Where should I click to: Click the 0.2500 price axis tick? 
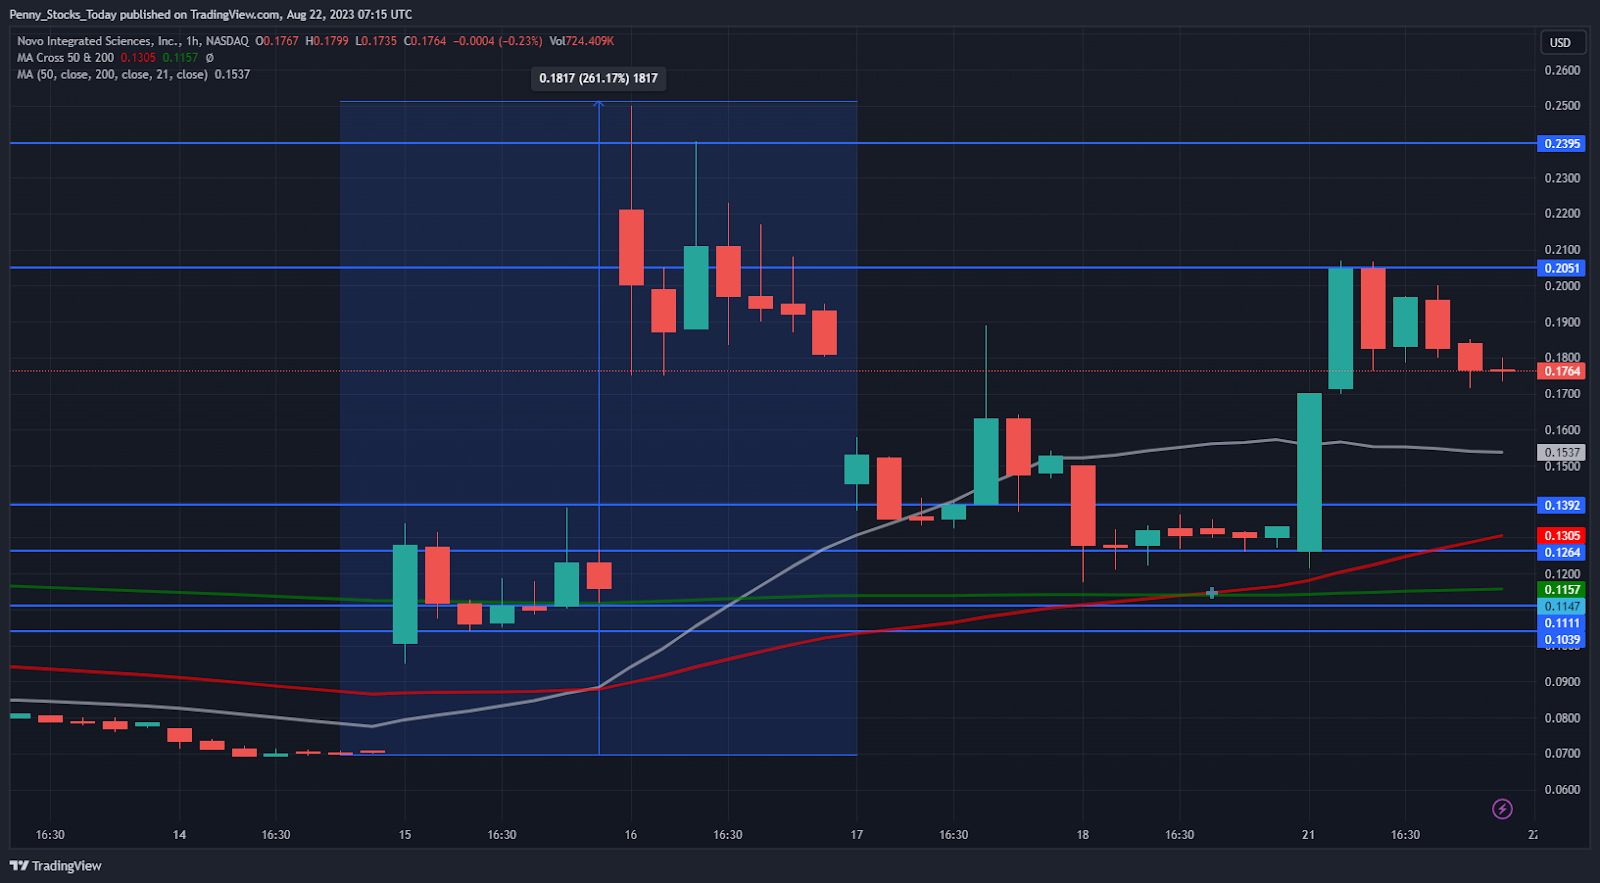(1562, 106)
